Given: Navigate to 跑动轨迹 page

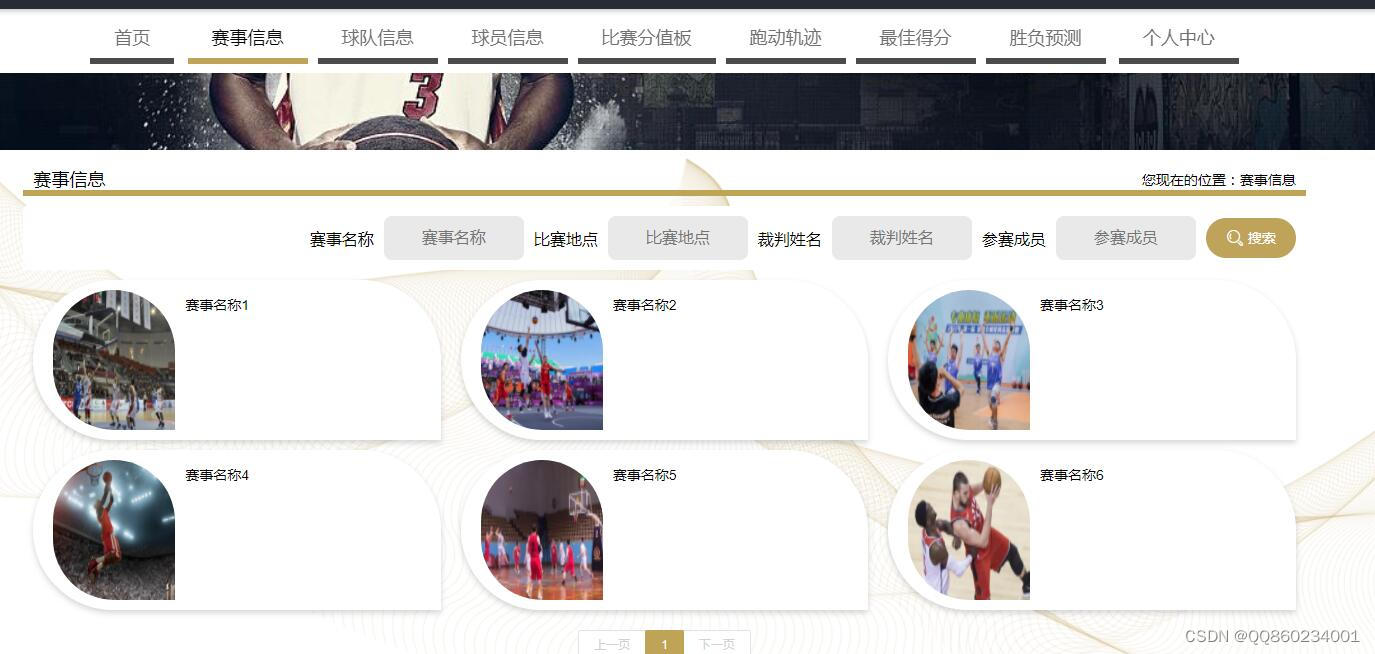Looking at the screenshot, I should 785,38.
